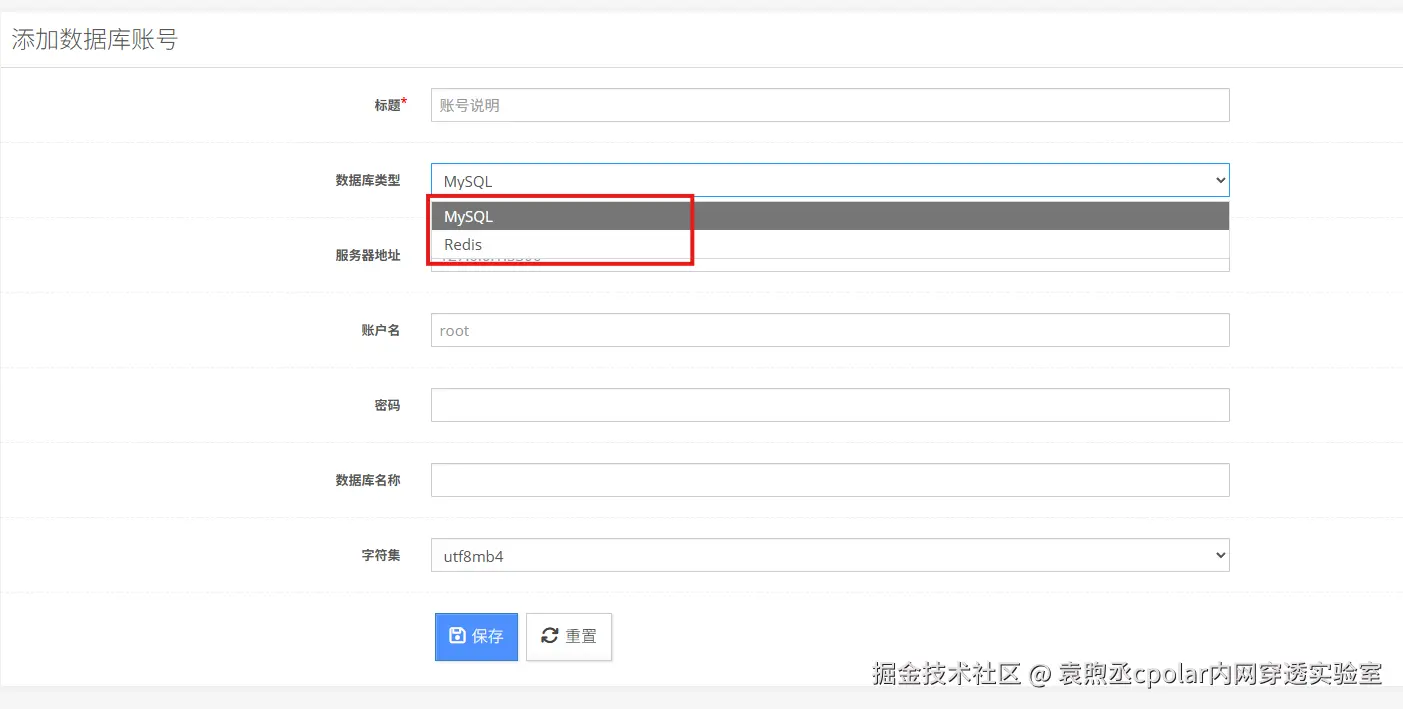
Task: Select MySQL option in the dropdown list
Action: tap(830, 216)
